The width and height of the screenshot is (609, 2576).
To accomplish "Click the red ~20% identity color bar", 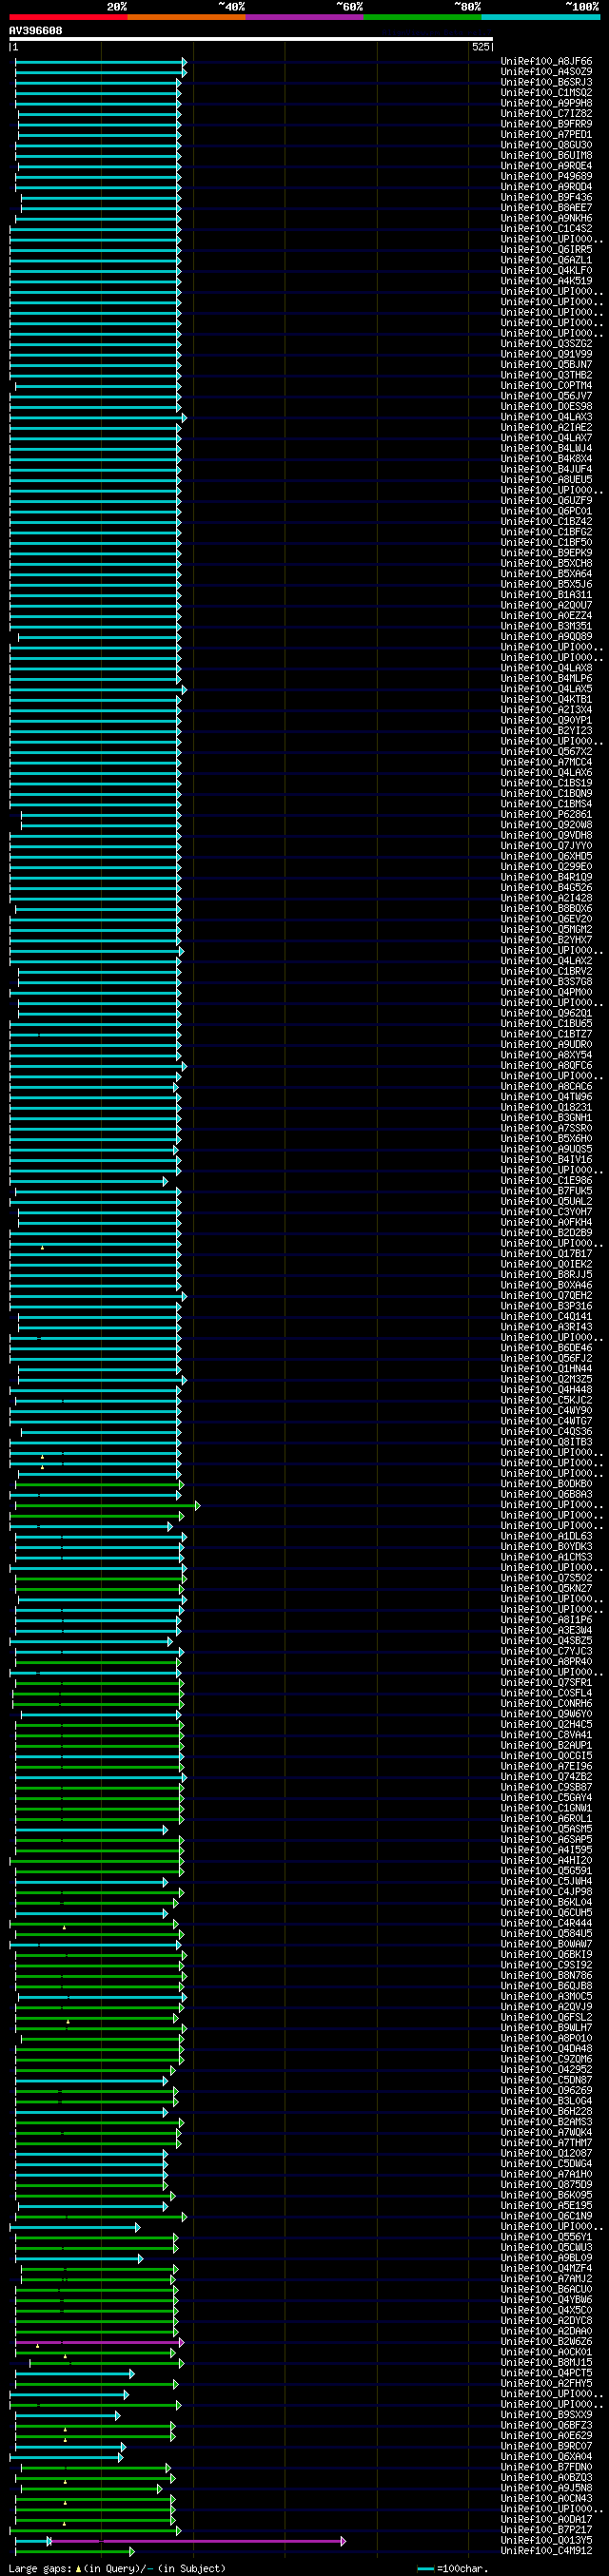I will coord(68,17).
